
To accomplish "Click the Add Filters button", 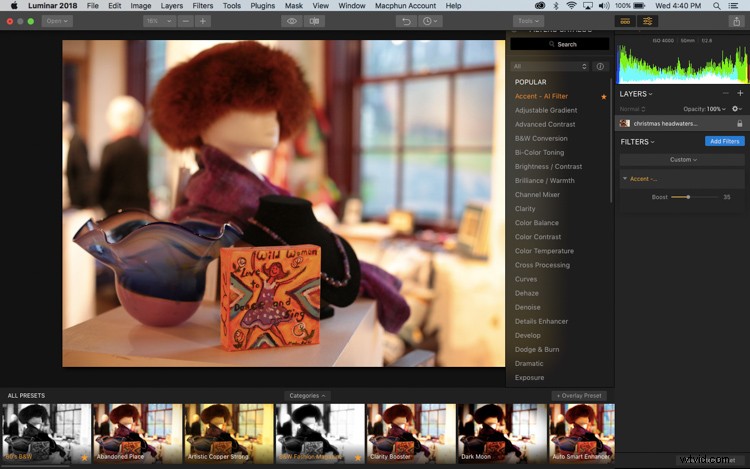I will click(x=724, y=141).
